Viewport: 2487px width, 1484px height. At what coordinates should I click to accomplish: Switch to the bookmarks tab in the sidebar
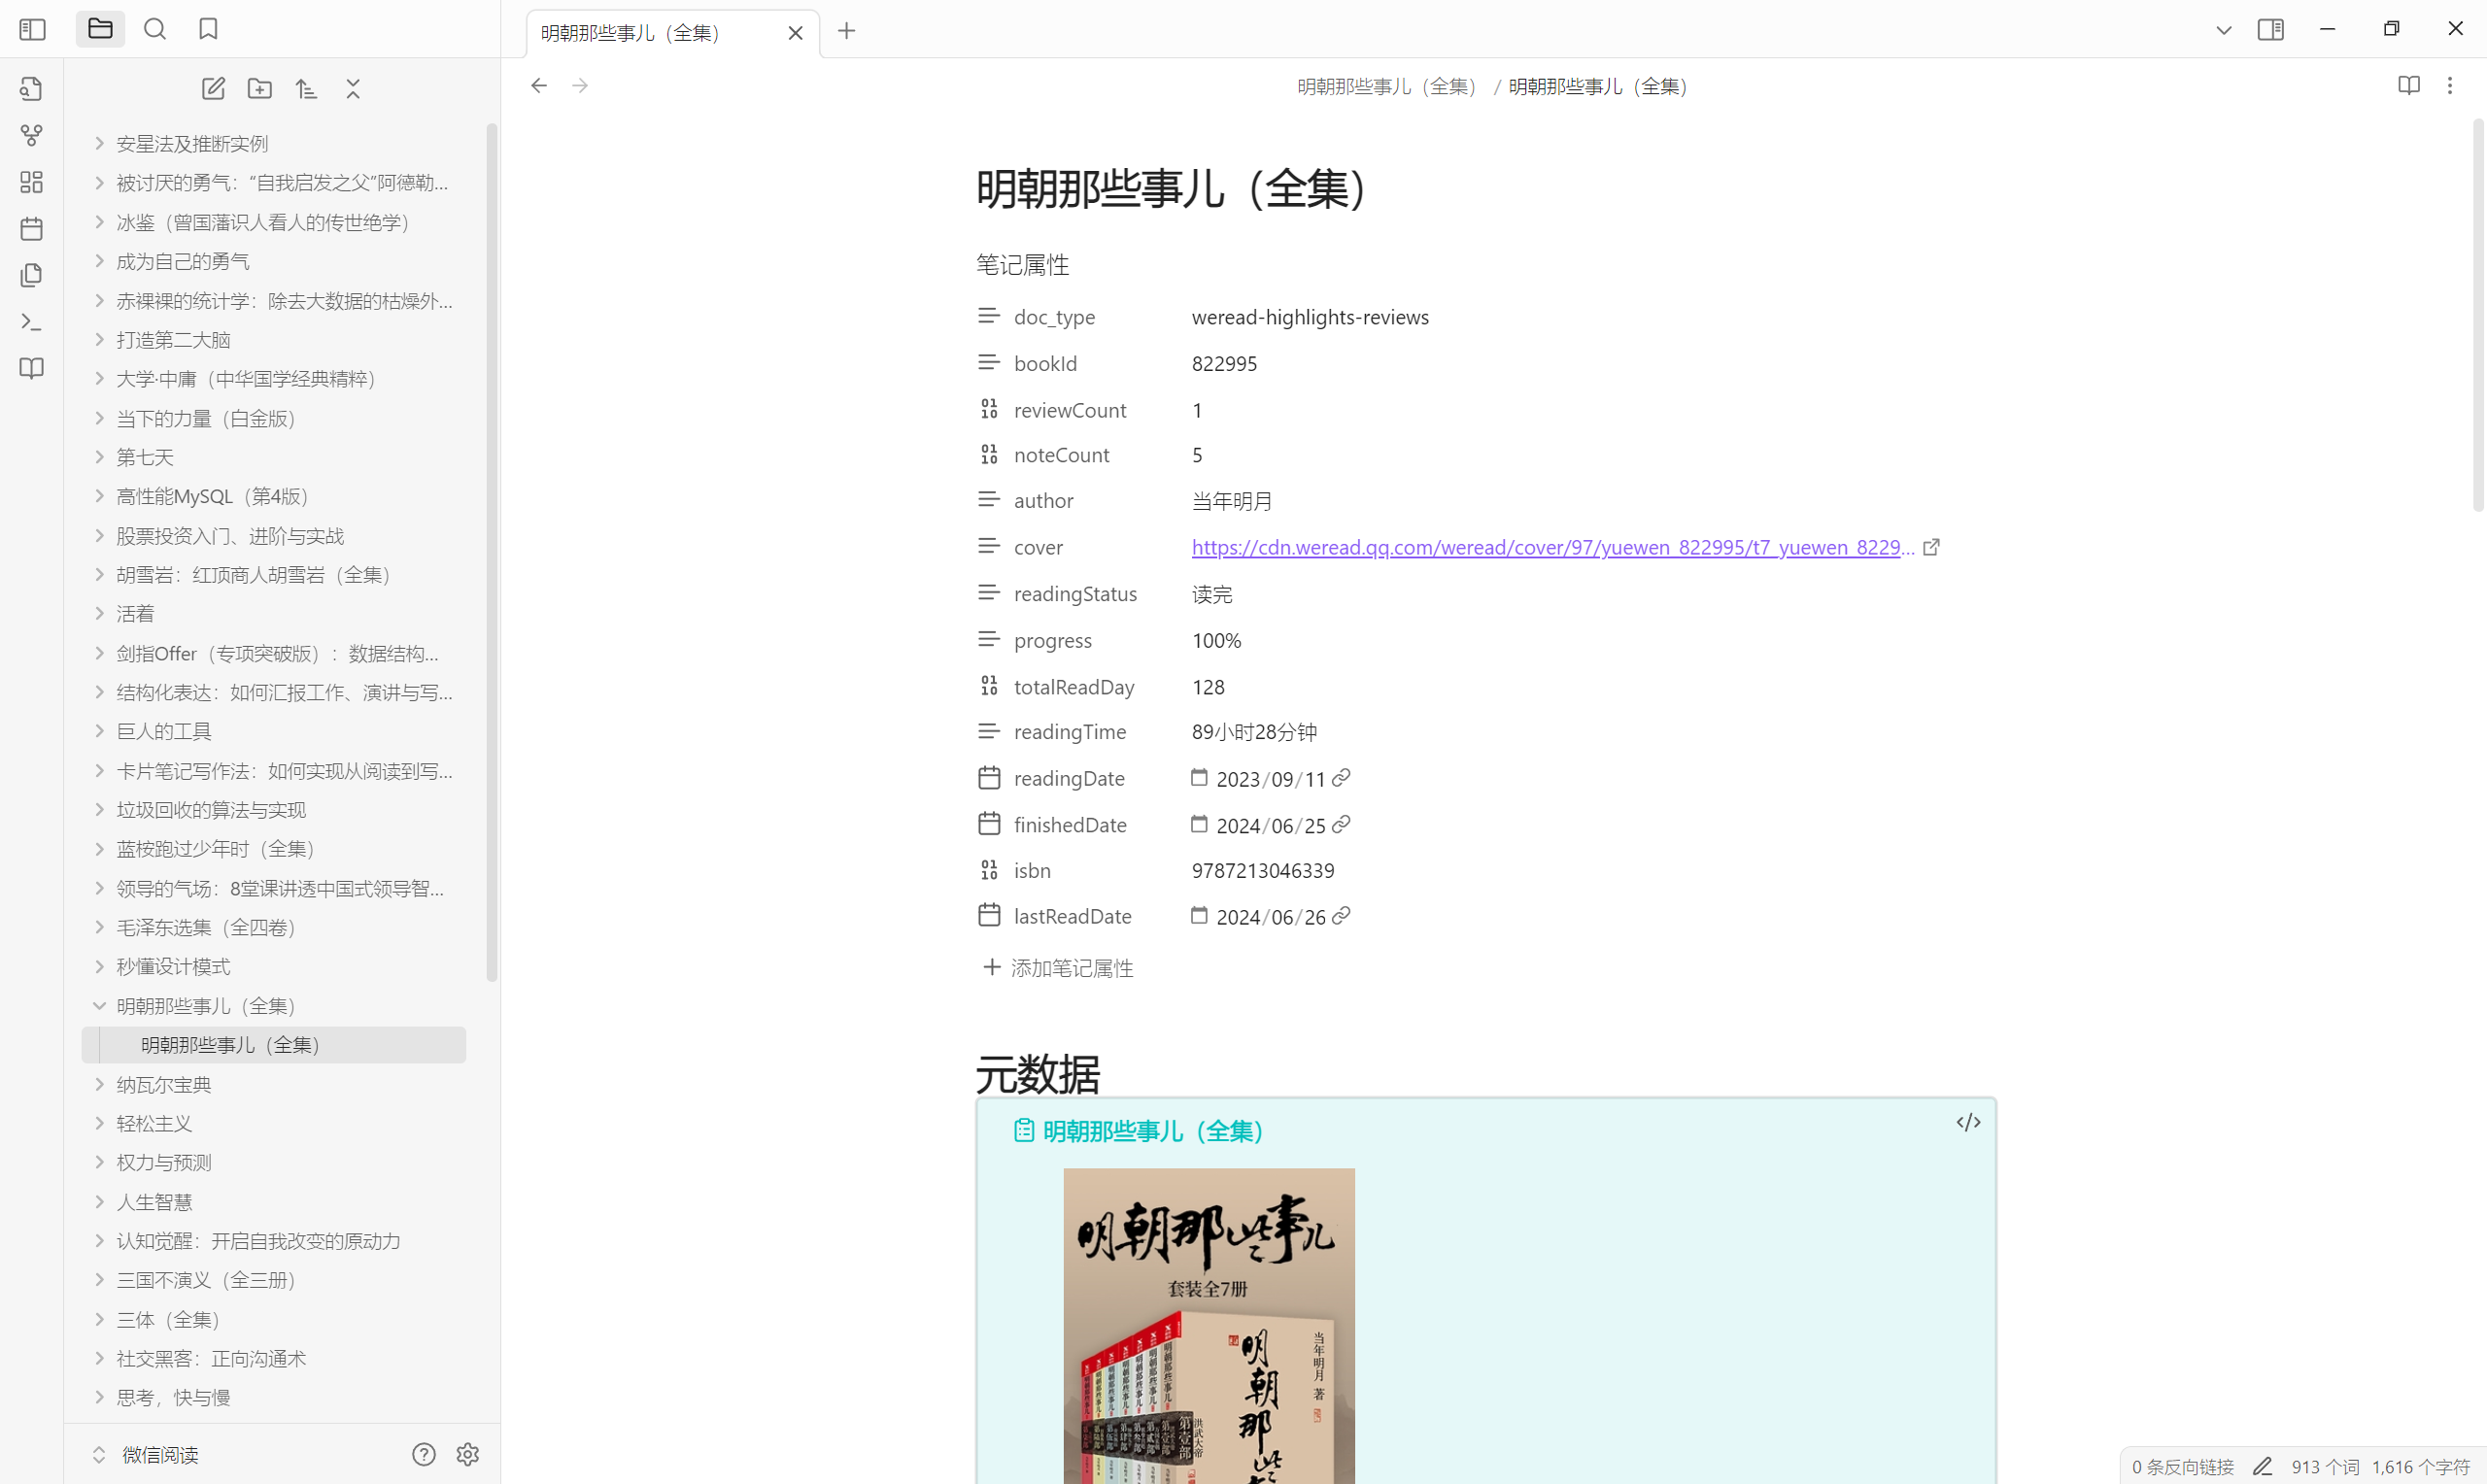click(208, 29)
